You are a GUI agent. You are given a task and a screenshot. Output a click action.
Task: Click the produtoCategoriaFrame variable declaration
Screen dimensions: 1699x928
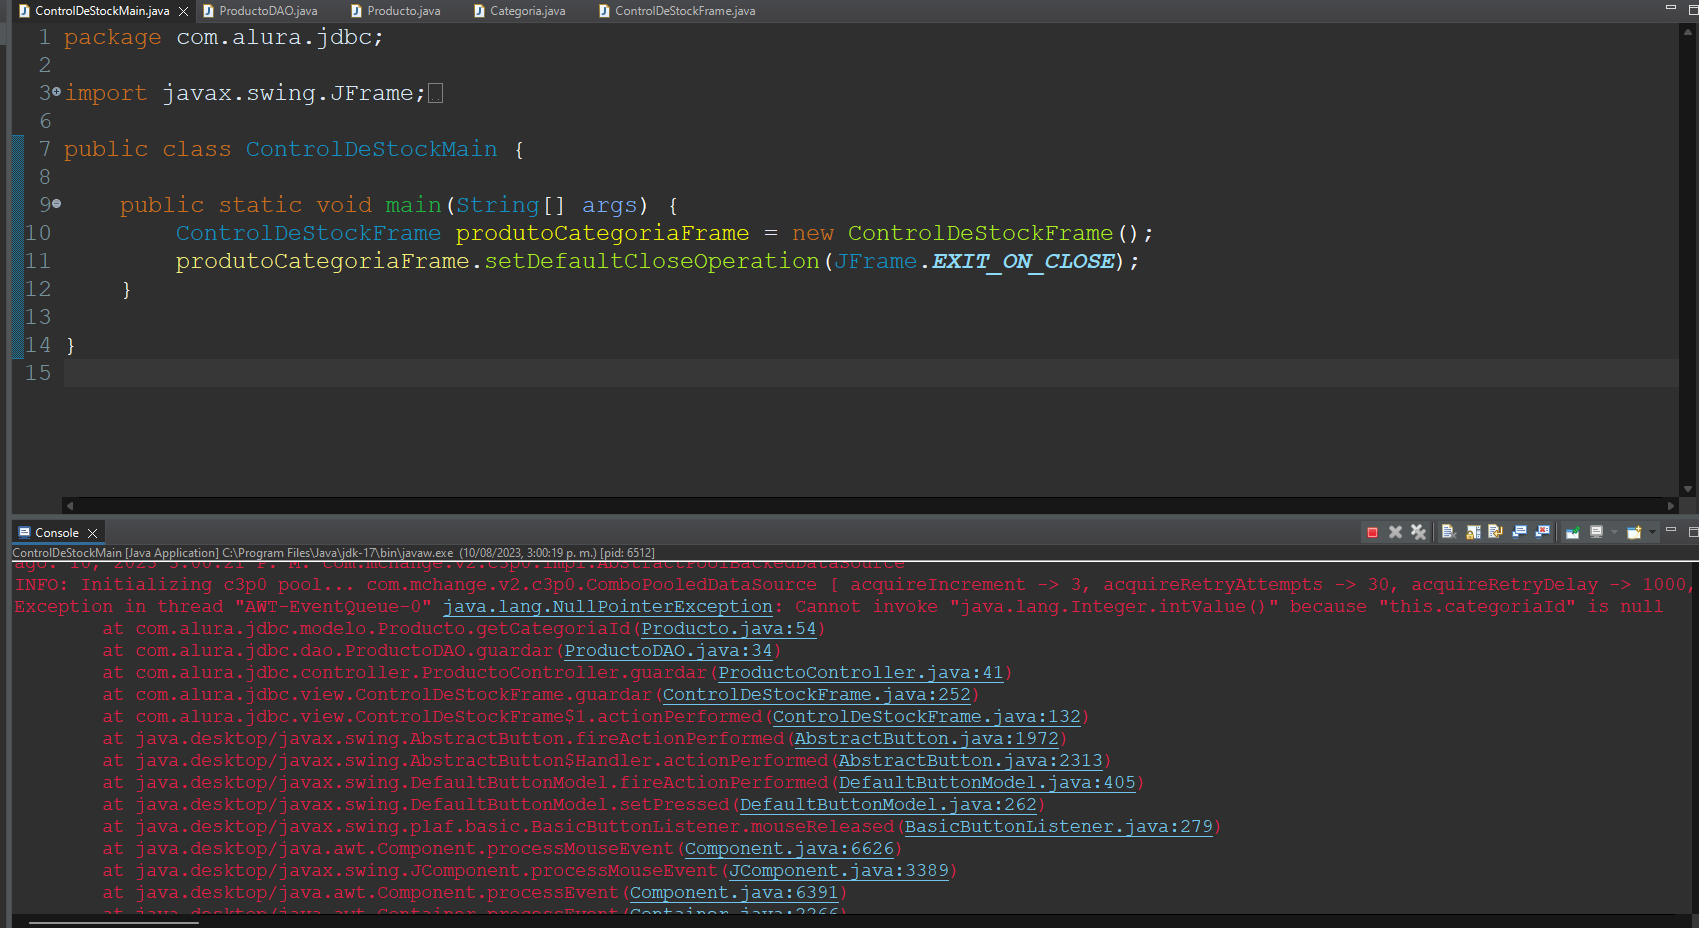[x=602, y=233]
